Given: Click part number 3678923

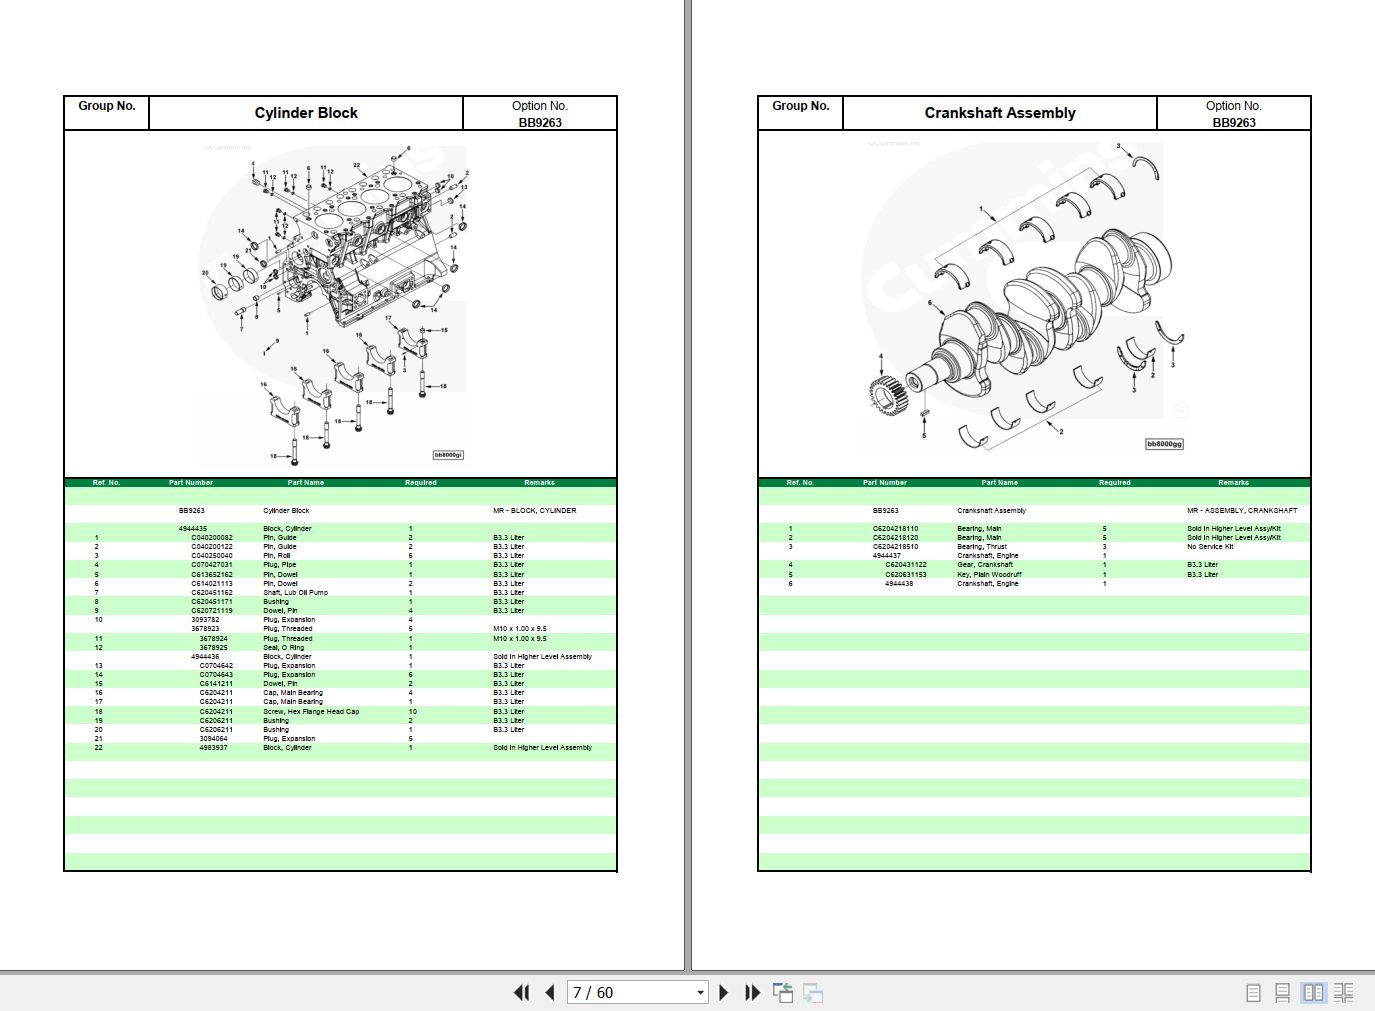Looking at the screenshot, I should pyautogui.click(x=205, y=629).
